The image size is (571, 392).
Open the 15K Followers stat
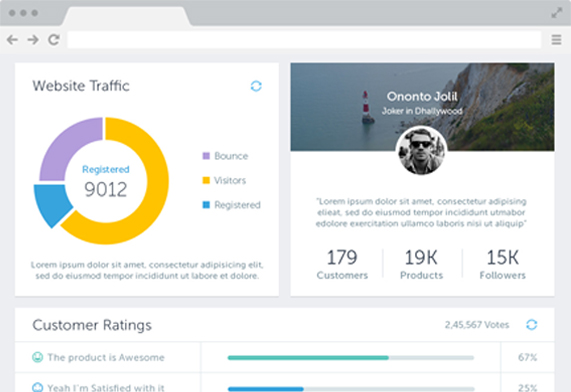click(x=503, y=264)
